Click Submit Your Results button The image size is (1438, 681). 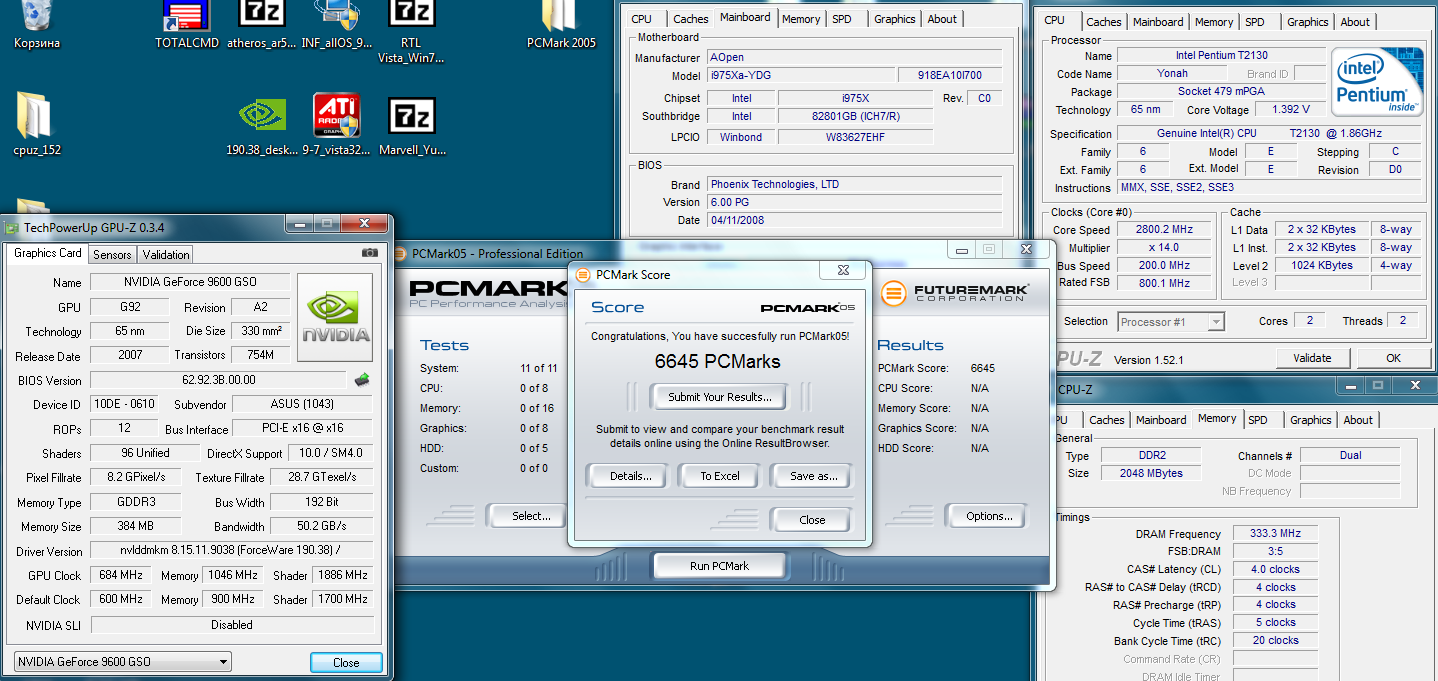[720, 397]
